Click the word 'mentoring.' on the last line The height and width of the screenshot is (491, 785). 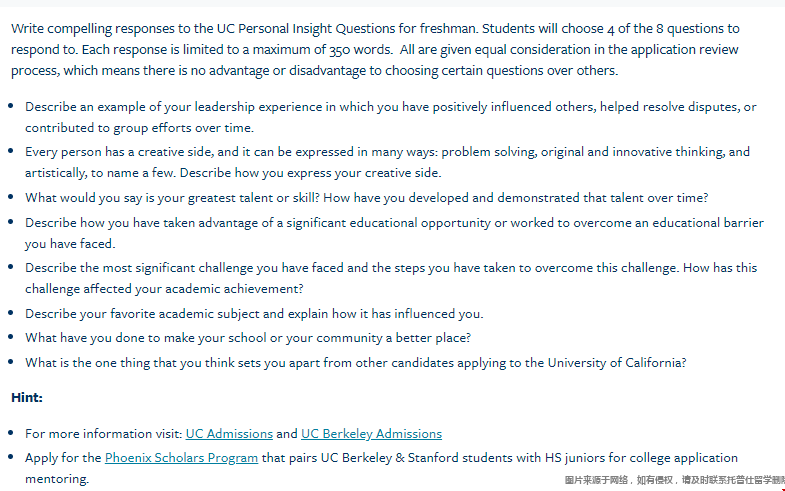point(57,479)
